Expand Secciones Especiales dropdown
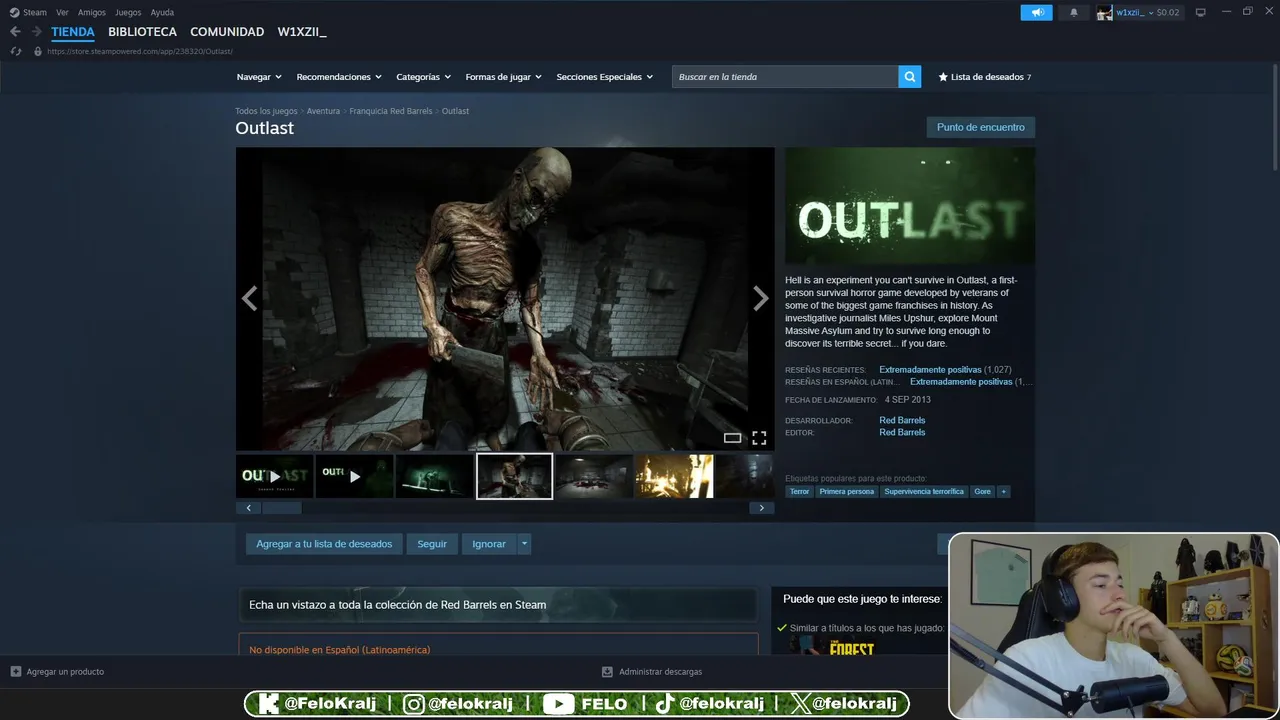Screen dimensions: 1280x720 pyautogui.click(x=604, y=77)
